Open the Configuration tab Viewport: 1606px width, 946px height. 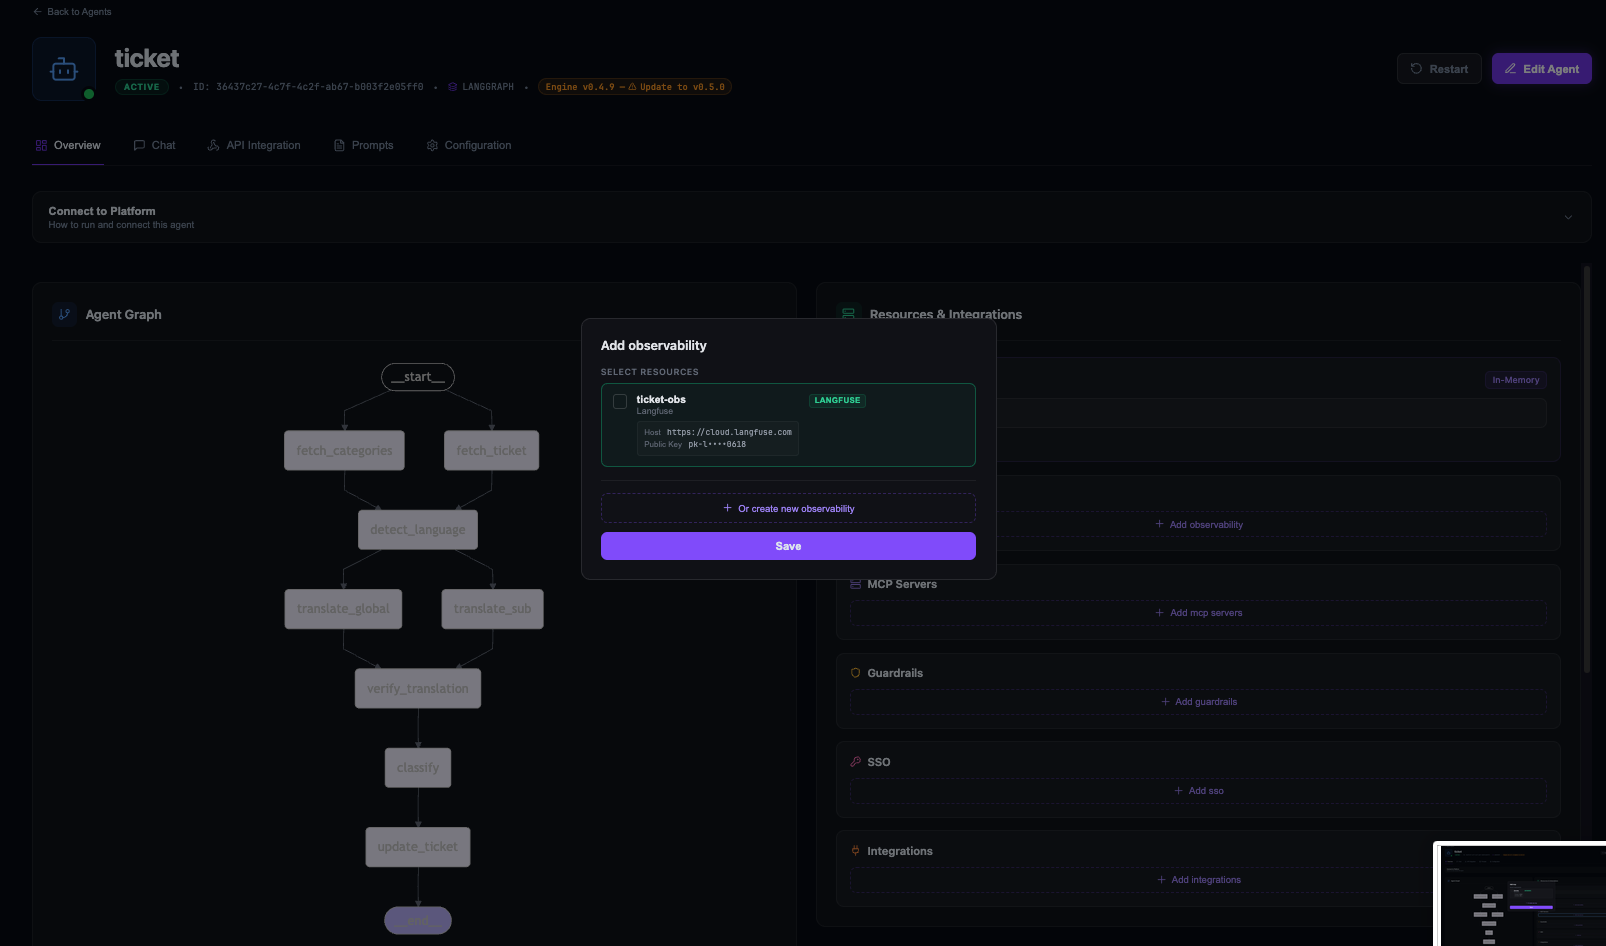tap(468, 145)
